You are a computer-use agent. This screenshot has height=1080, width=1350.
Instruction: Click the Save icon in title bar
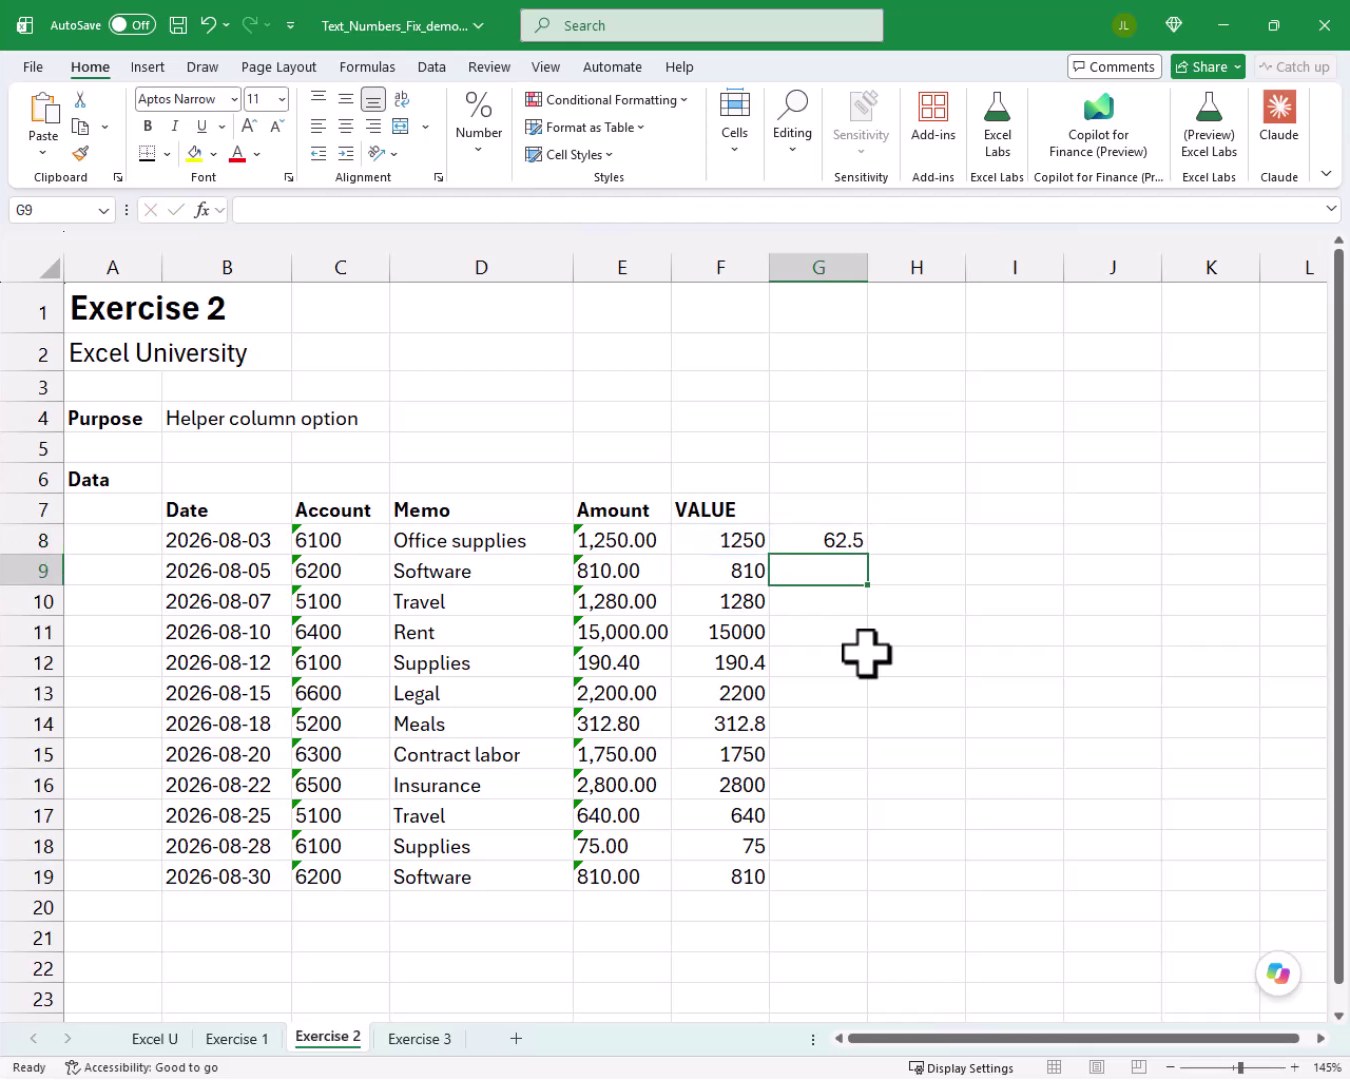point(178,25)
